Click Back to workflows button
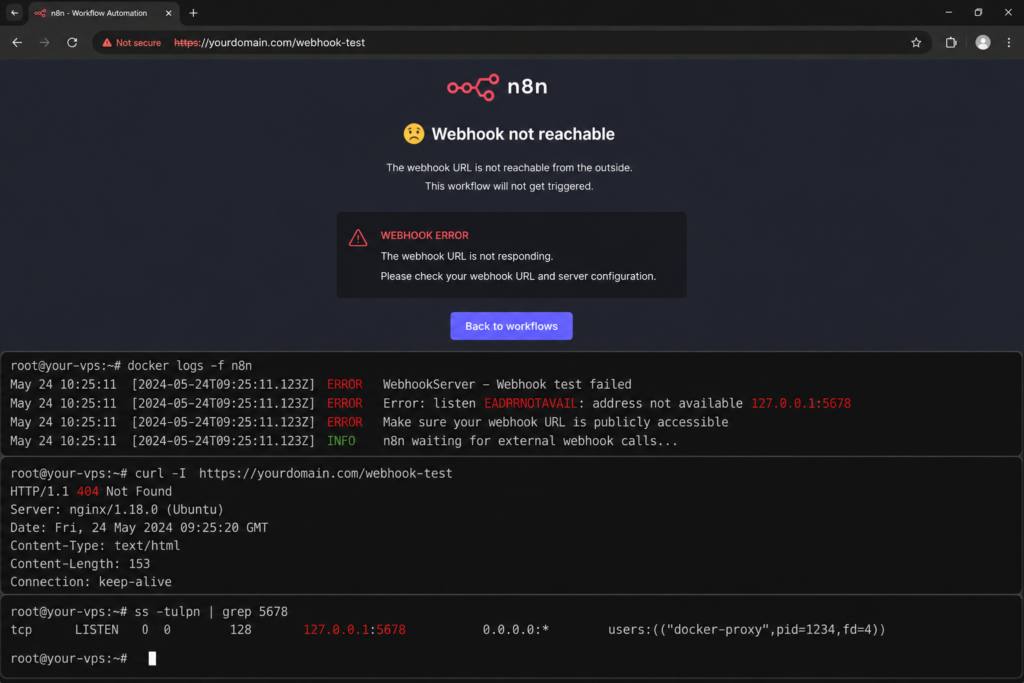Image resolution: width=1024 pixels, height=683 pixels. [x=511, y=326]
